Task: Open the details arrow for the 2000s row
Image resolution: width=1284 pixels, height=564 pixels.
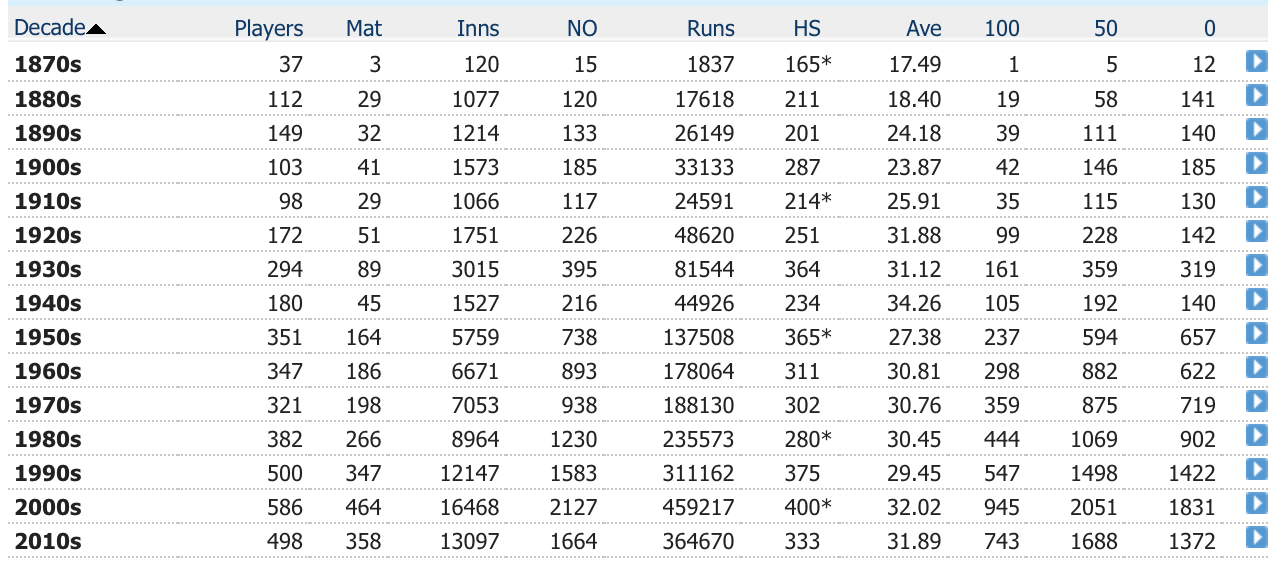Action: [1257, 504]
